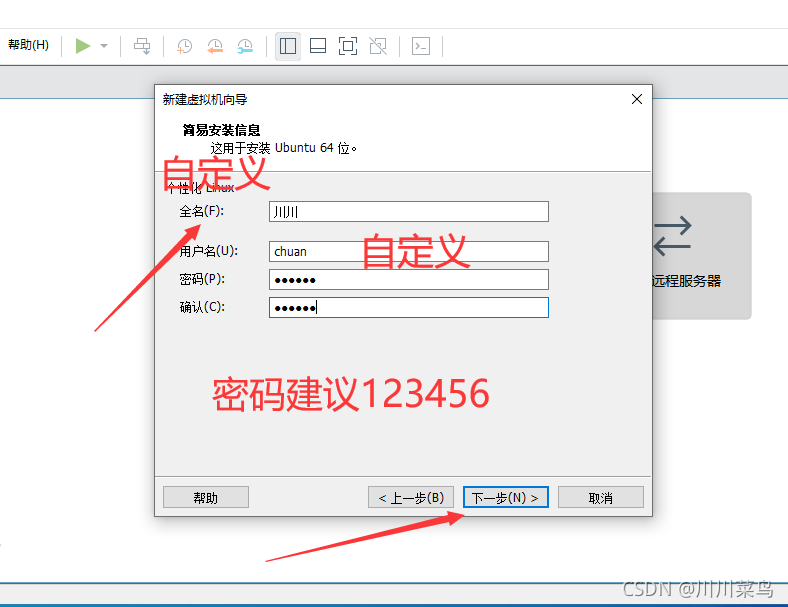Click the 全名(F) input field
The height and width of the screenshot is (607, 788).
[x=409, y=212]
